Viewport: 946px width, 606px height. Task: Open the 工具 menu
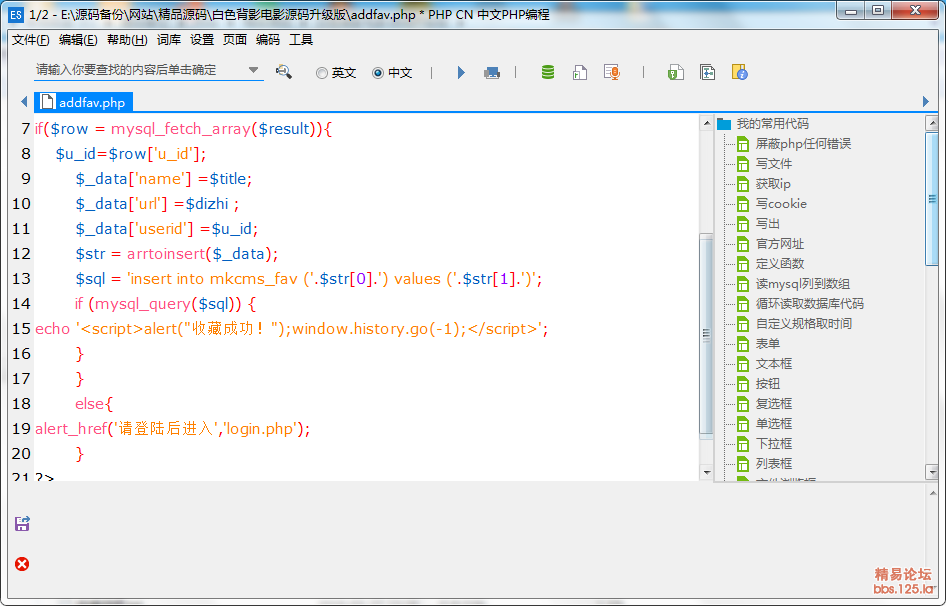(x=301, y=40)
